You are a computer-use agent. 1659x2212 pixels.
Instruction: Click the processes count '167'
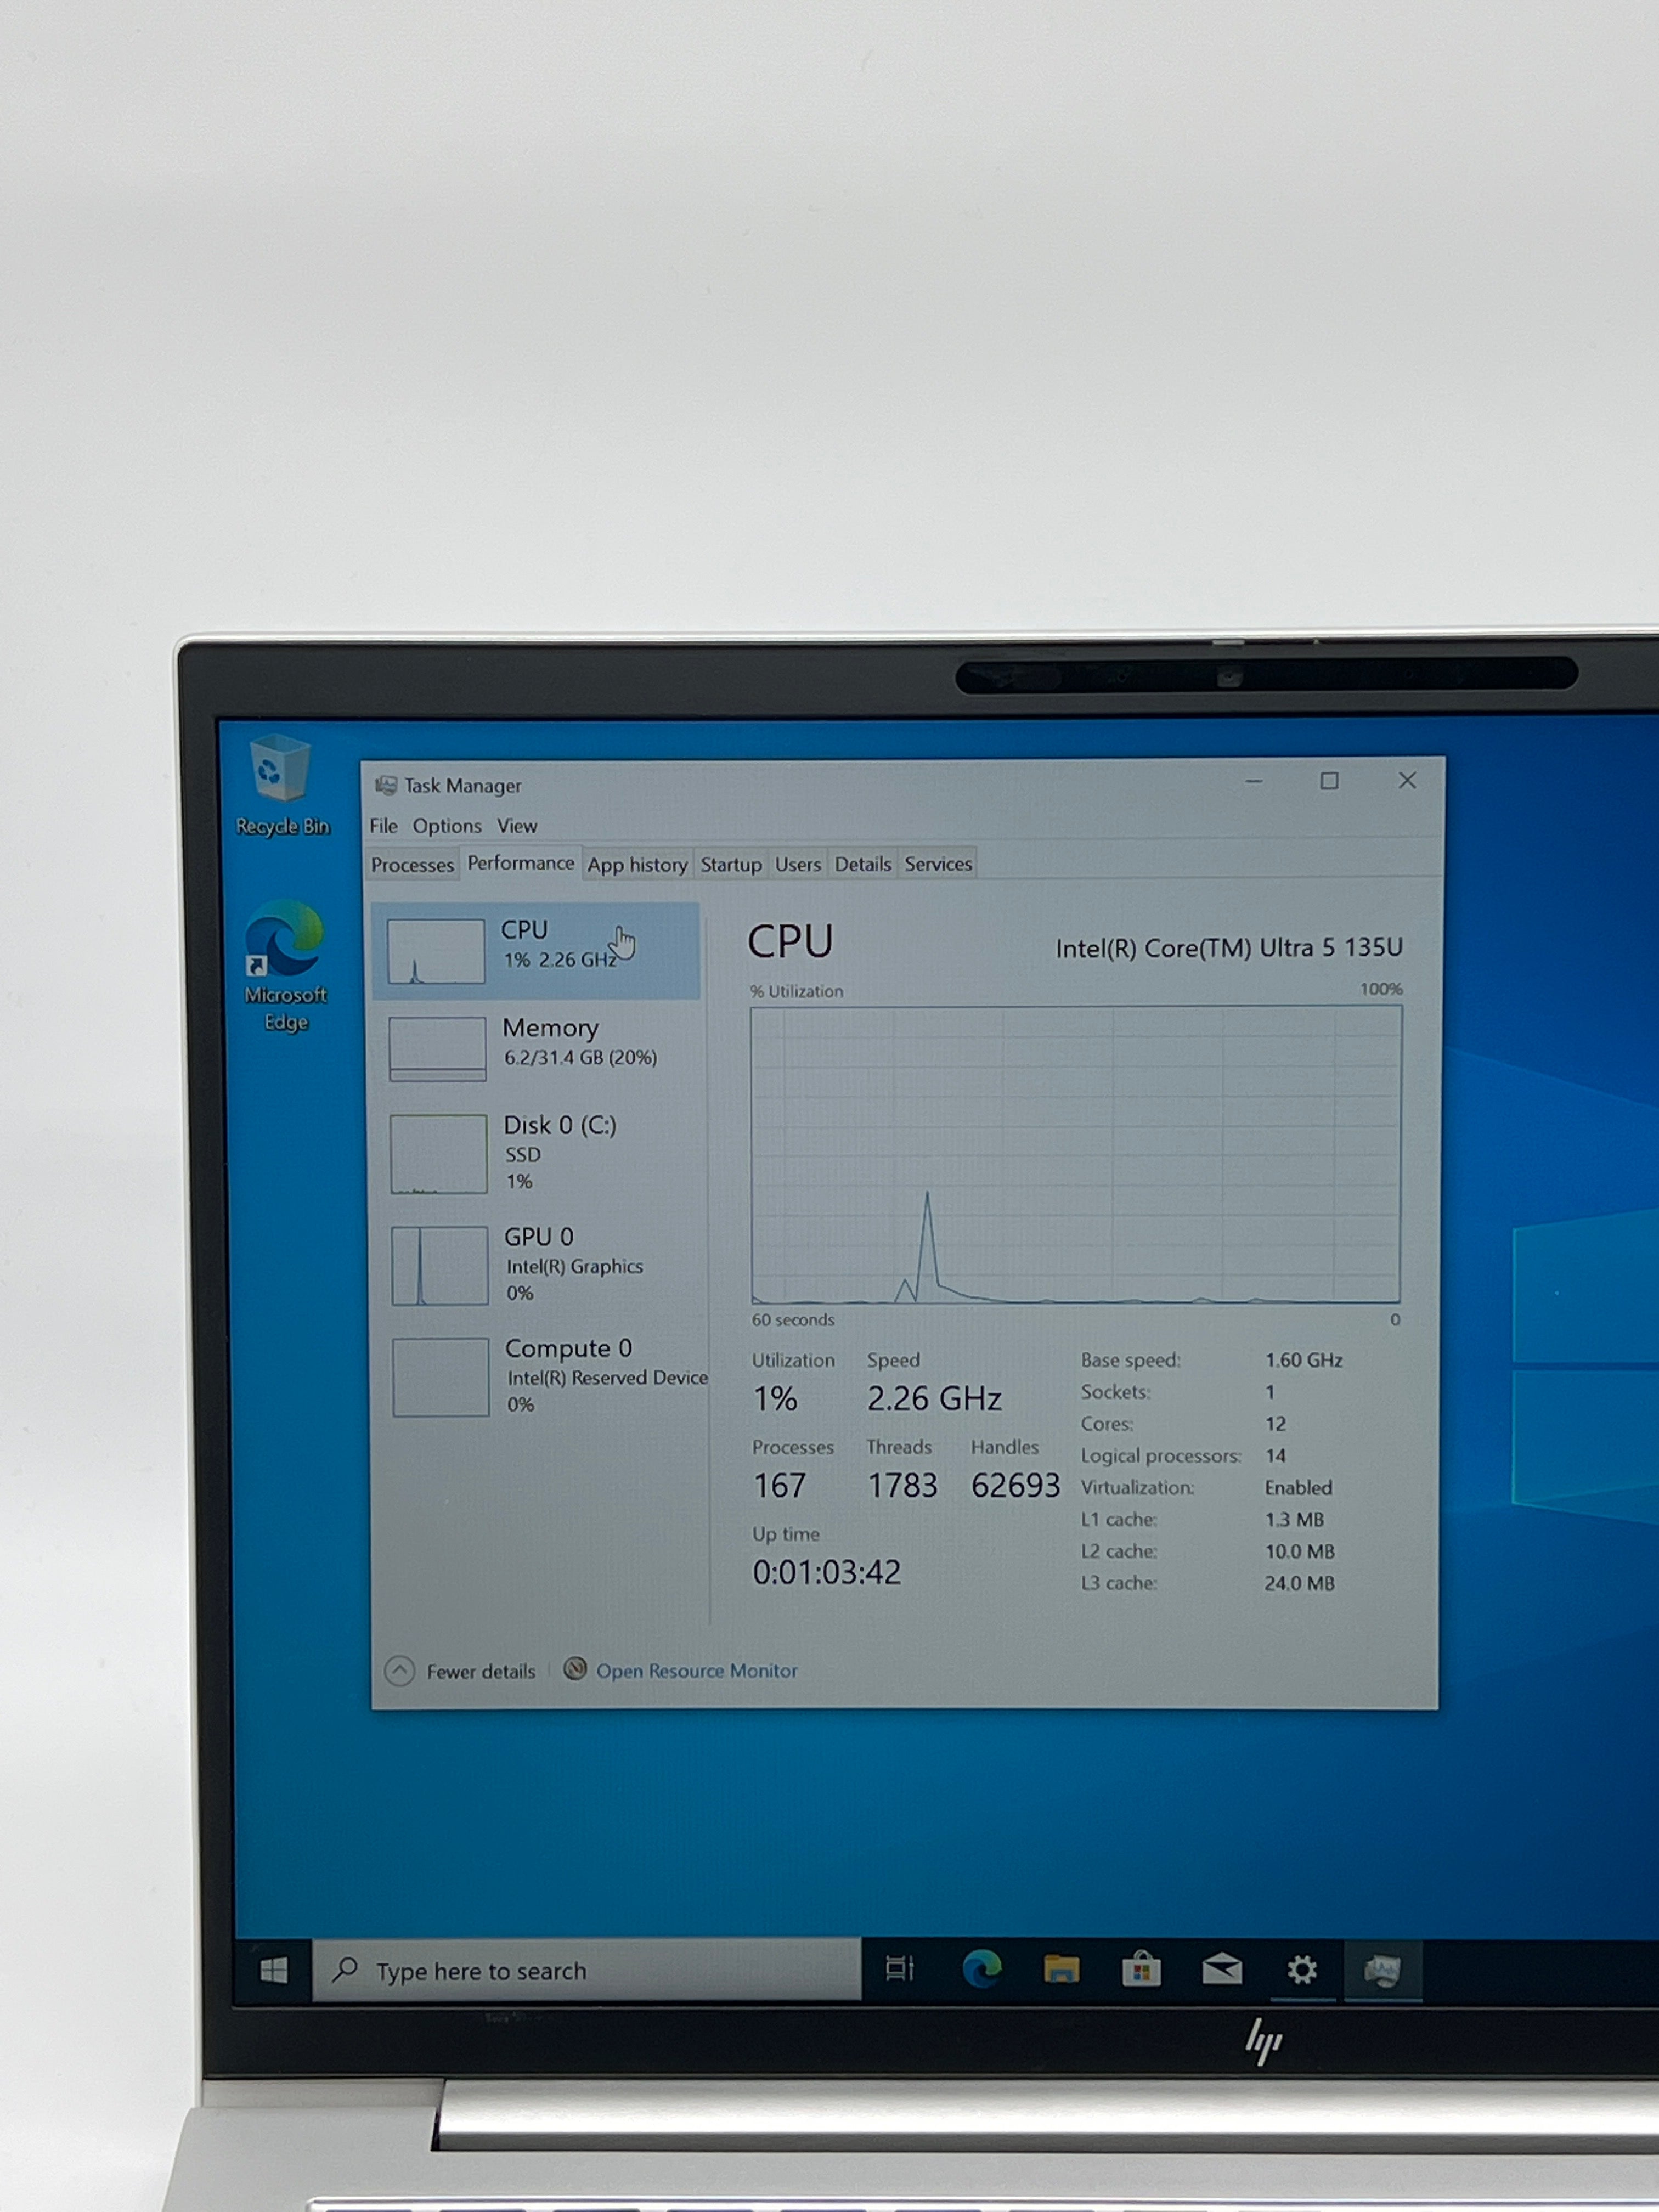tap(779, 1485)
